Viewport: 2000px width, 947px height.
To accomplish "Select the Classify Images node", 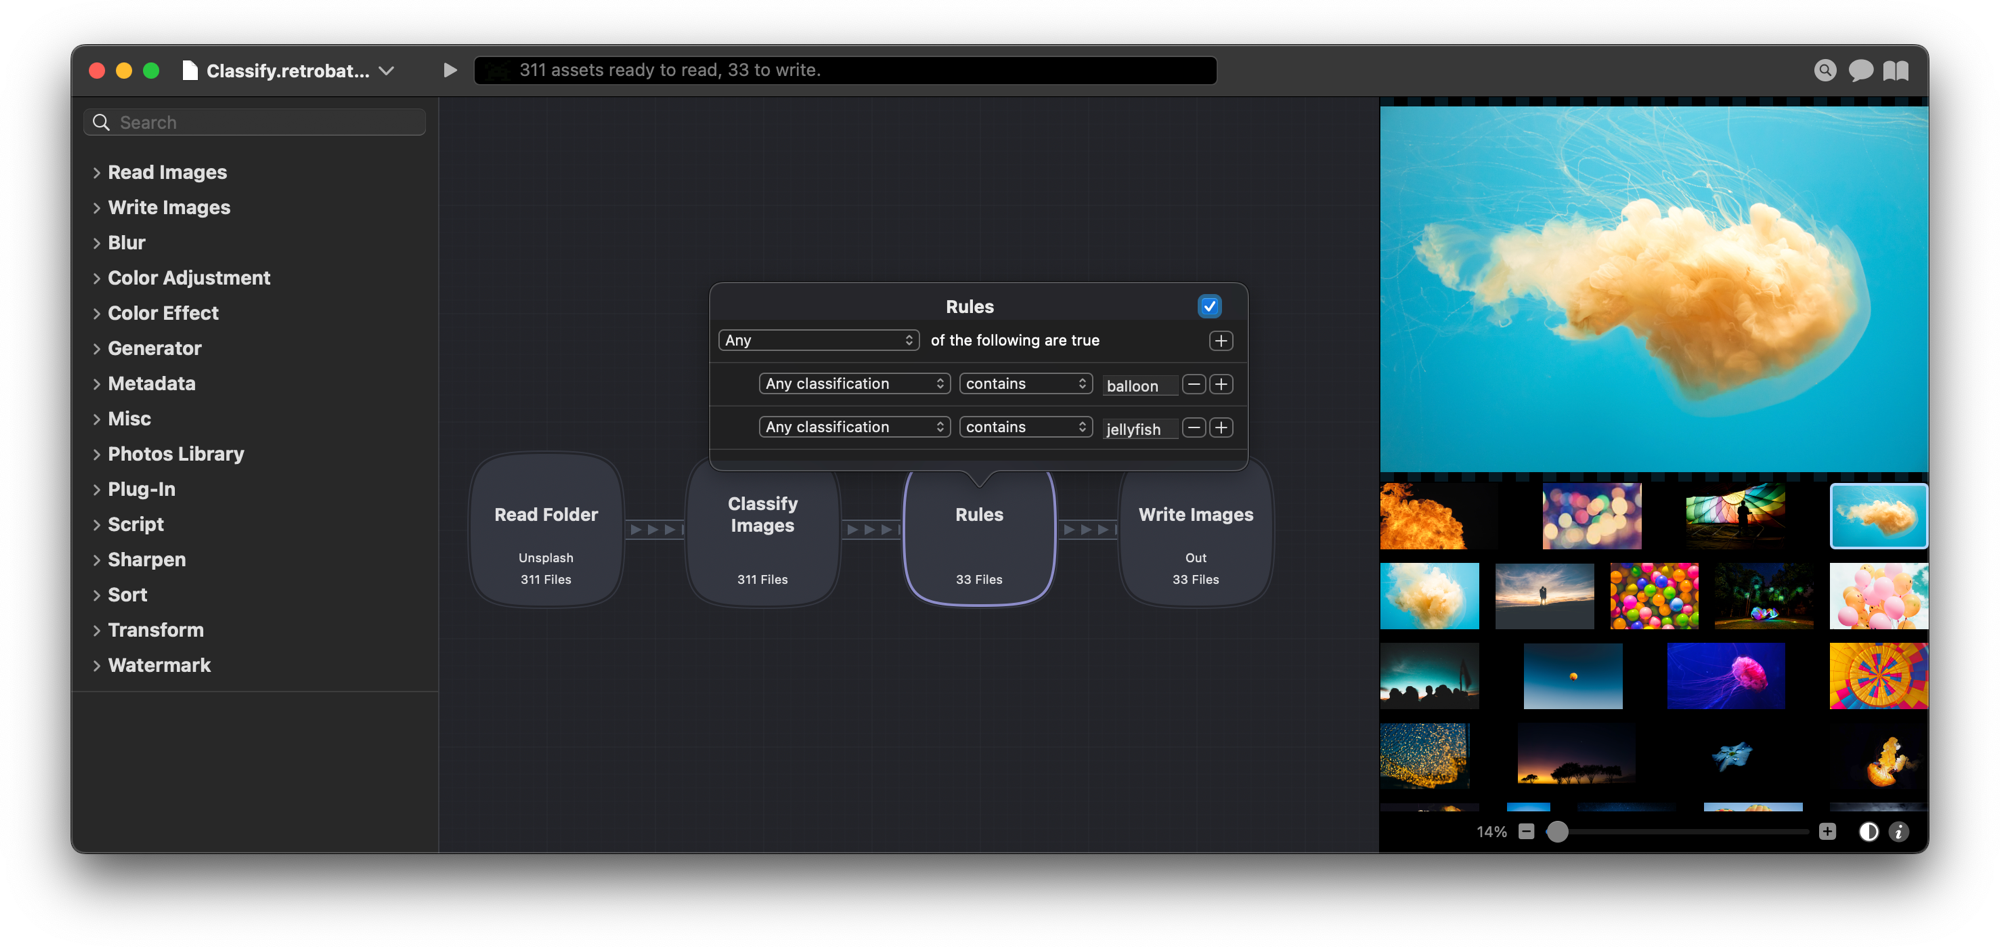I will pos(762,530).
